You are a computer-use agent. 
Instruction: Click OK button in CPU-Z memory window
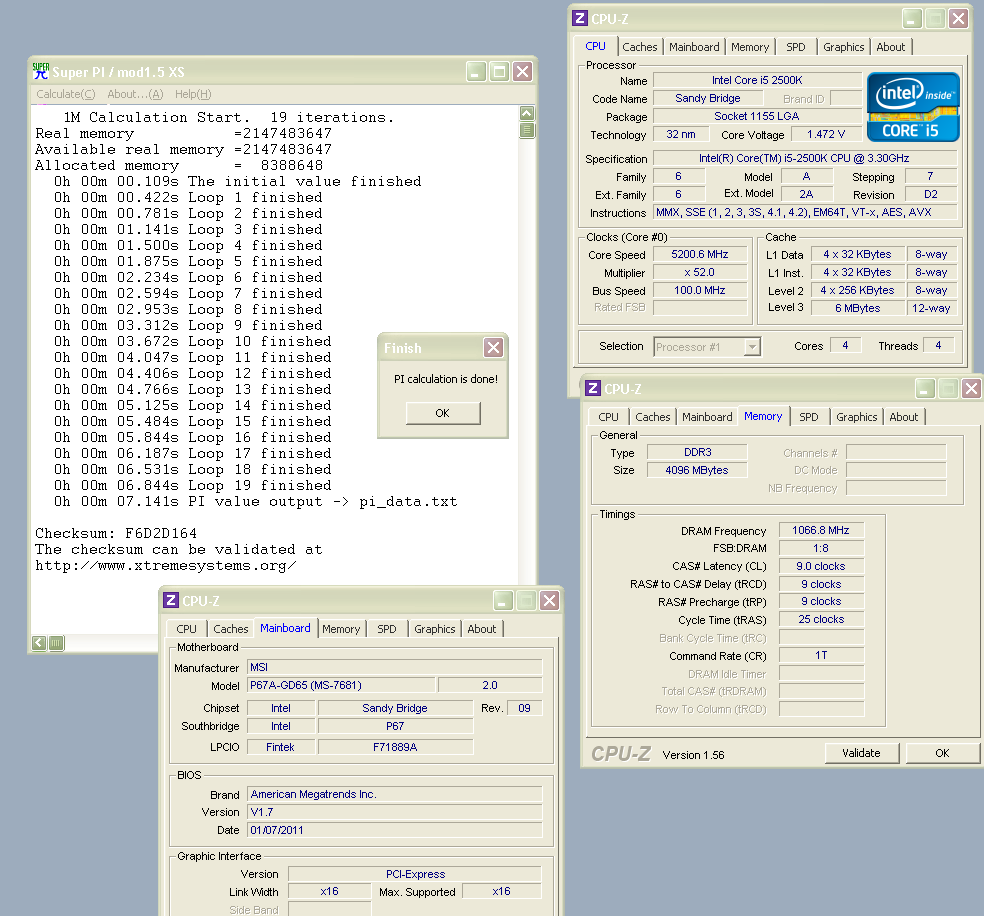click(942, 753)
